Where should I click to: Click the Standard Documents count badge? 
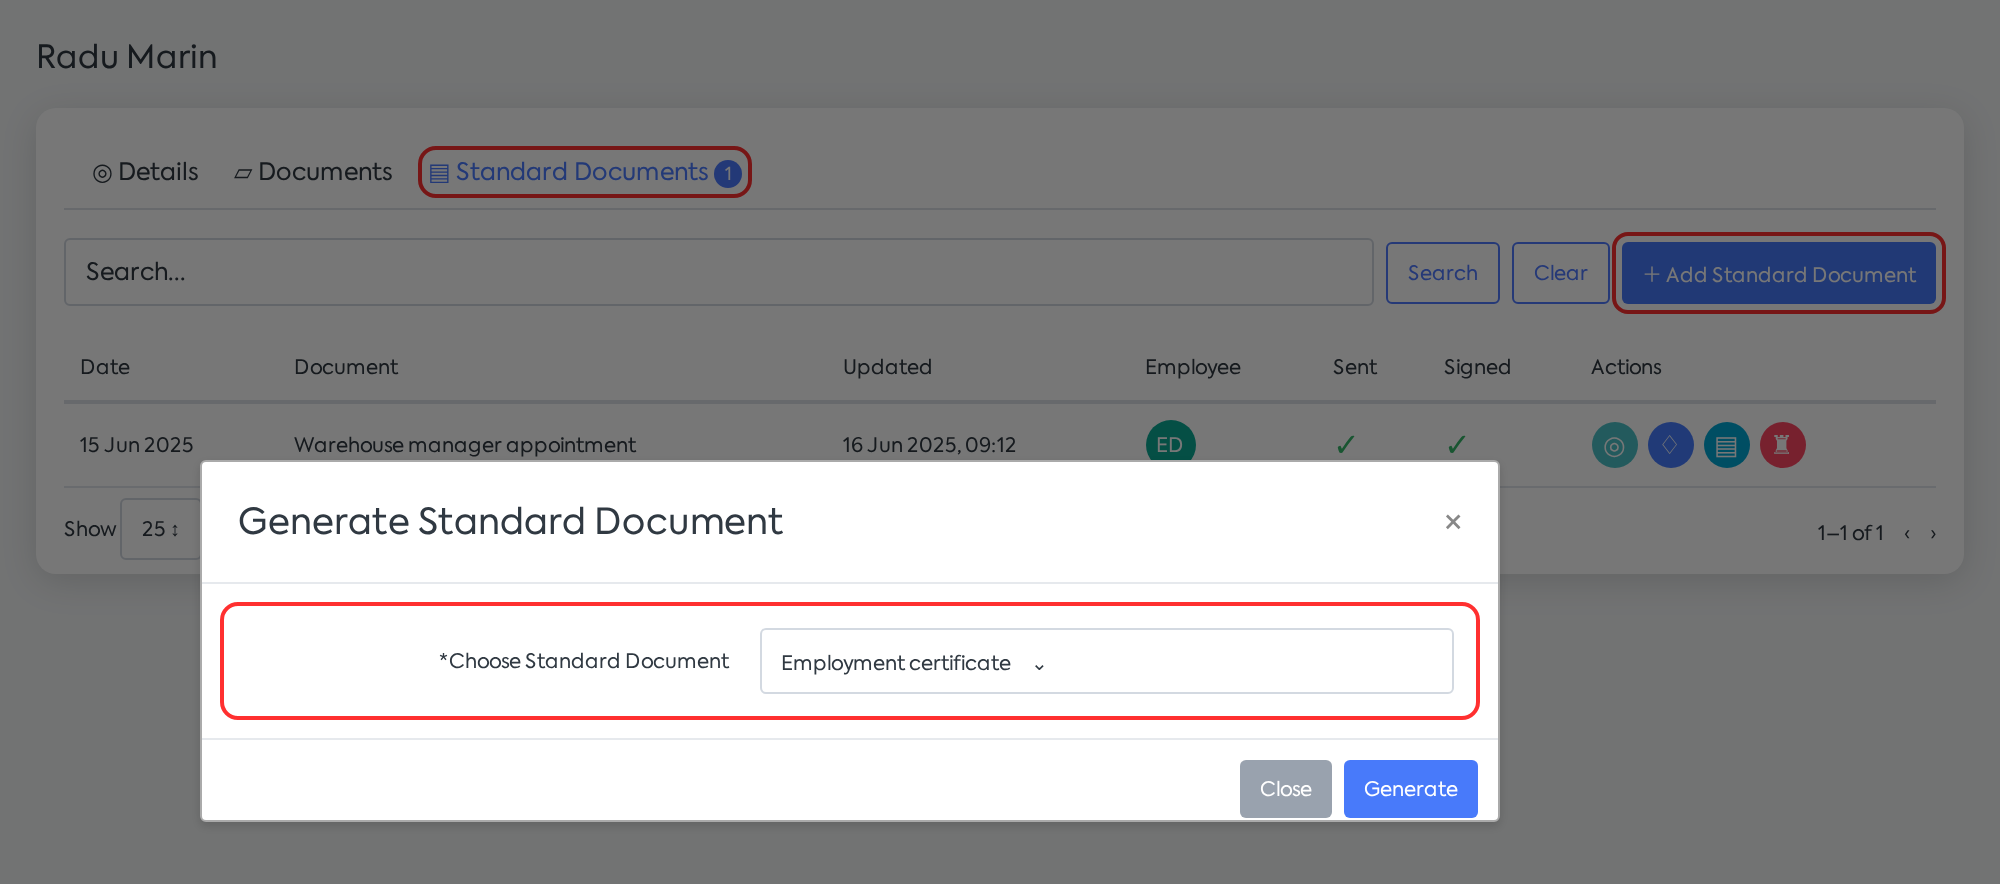click(728, 173)
